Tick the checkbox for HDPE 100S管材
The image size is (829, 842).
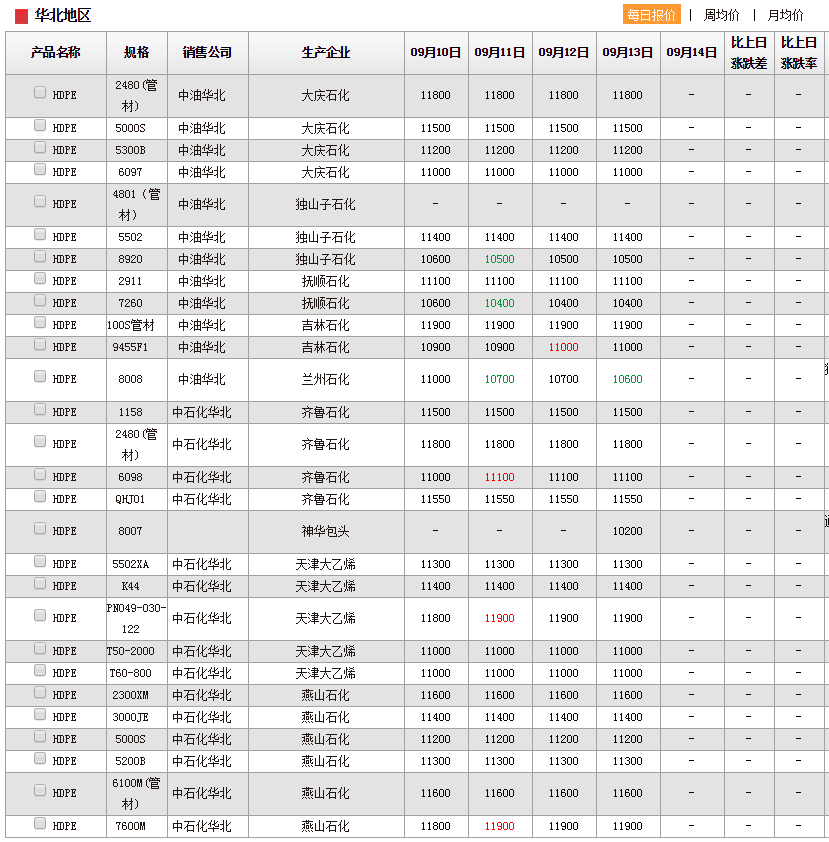coord(40,322)
